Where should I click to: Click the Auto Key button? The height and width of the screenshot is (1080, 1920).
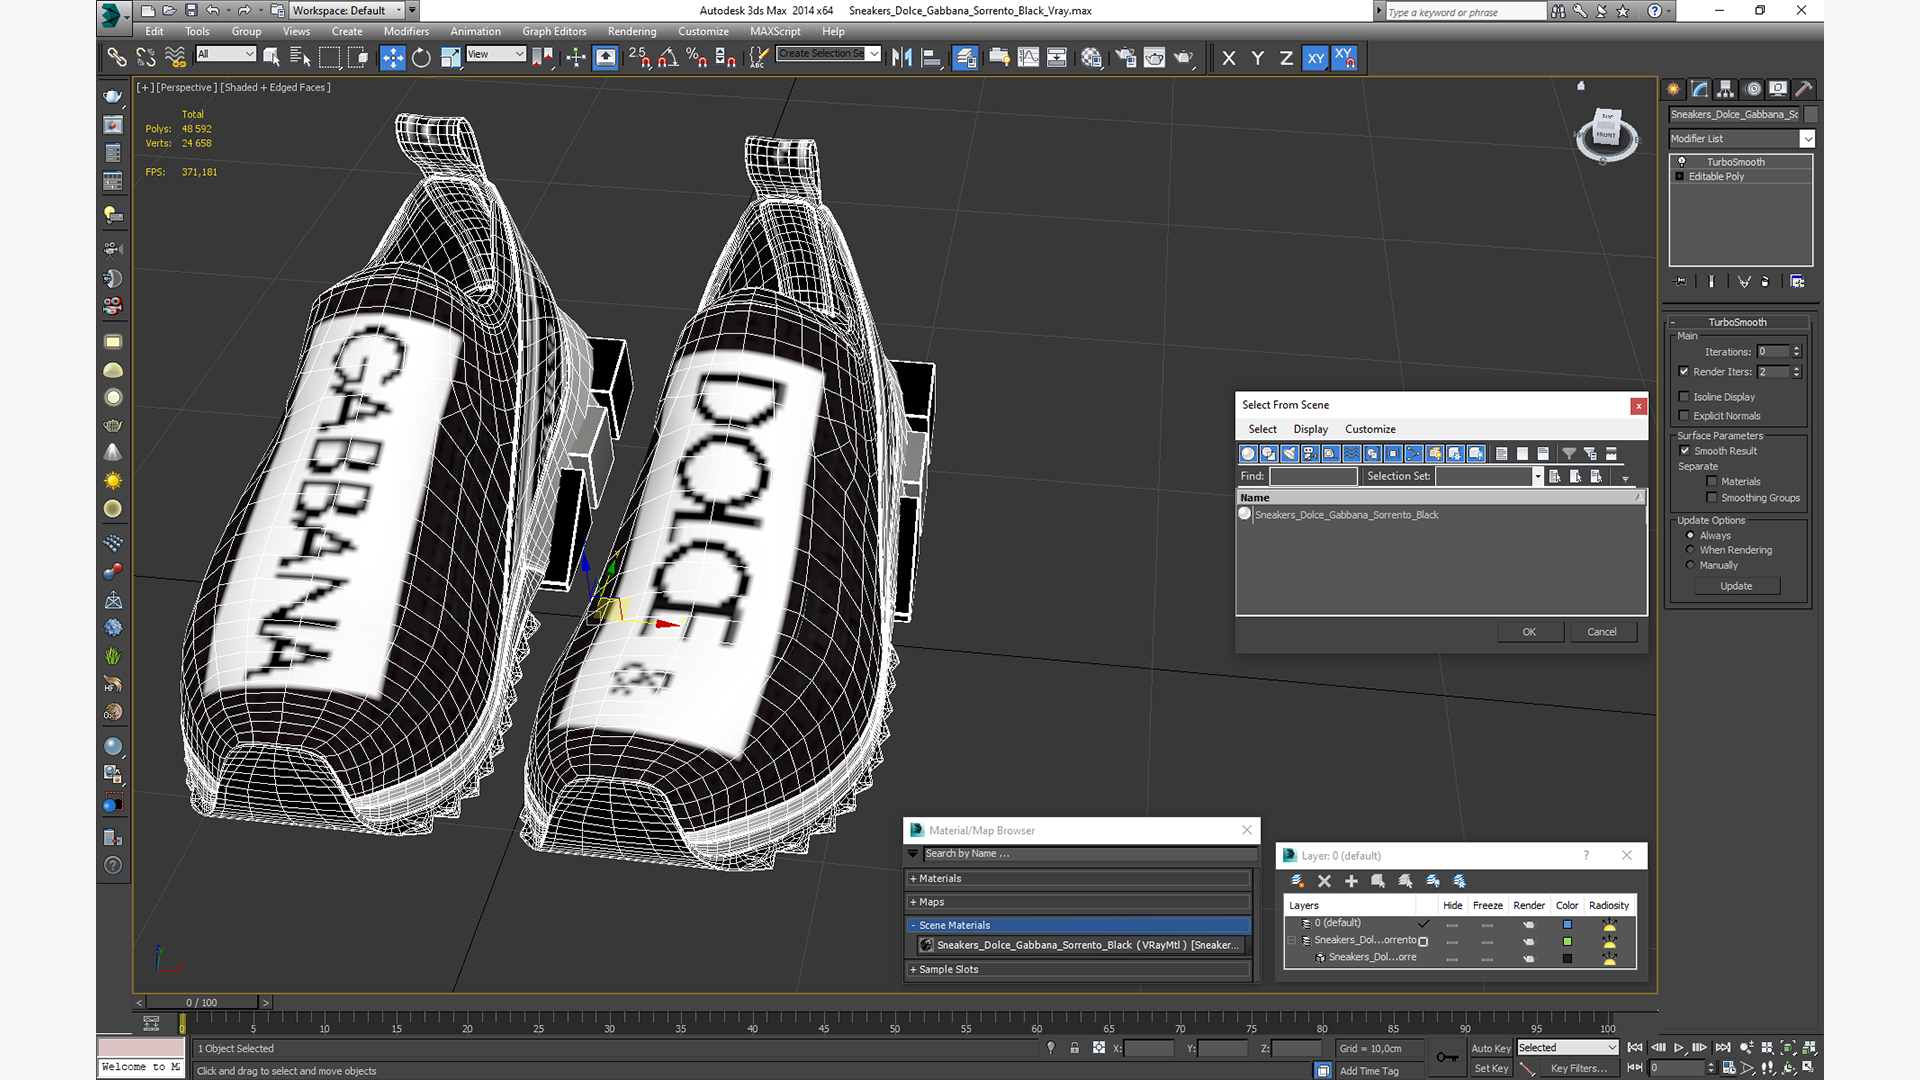[x=1490, y=1049]
